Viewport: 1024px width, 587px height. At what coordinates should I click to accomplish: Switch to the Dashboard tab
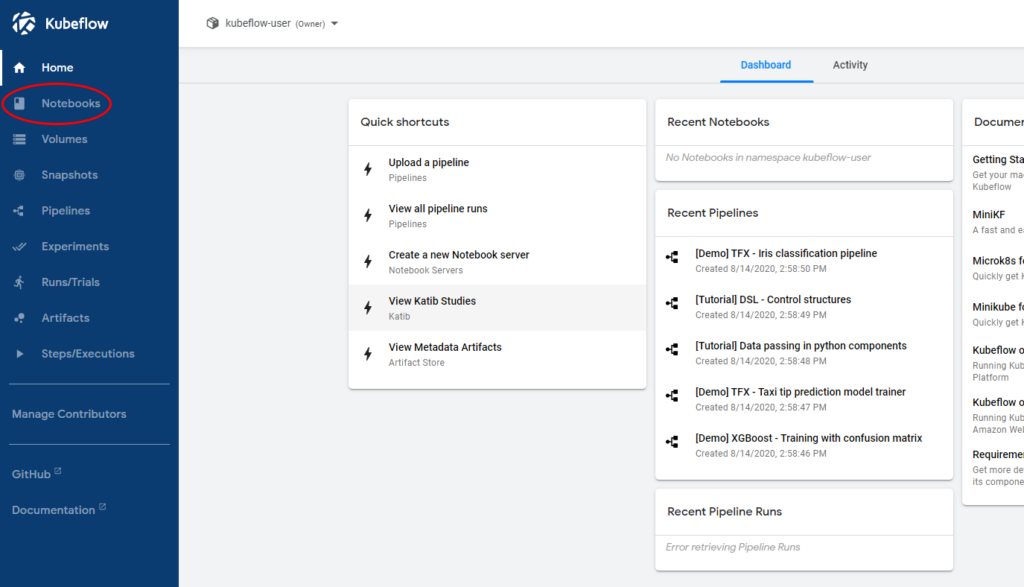766,65
